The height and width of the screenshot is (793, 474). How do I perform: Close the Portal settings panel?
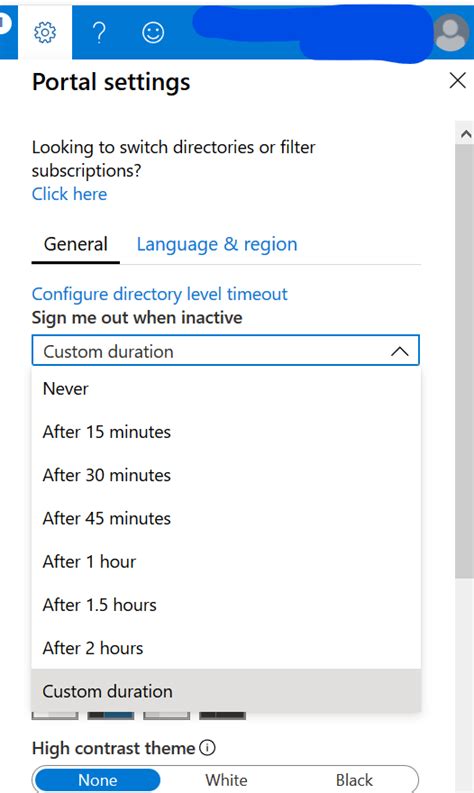[x=457, y=80]
